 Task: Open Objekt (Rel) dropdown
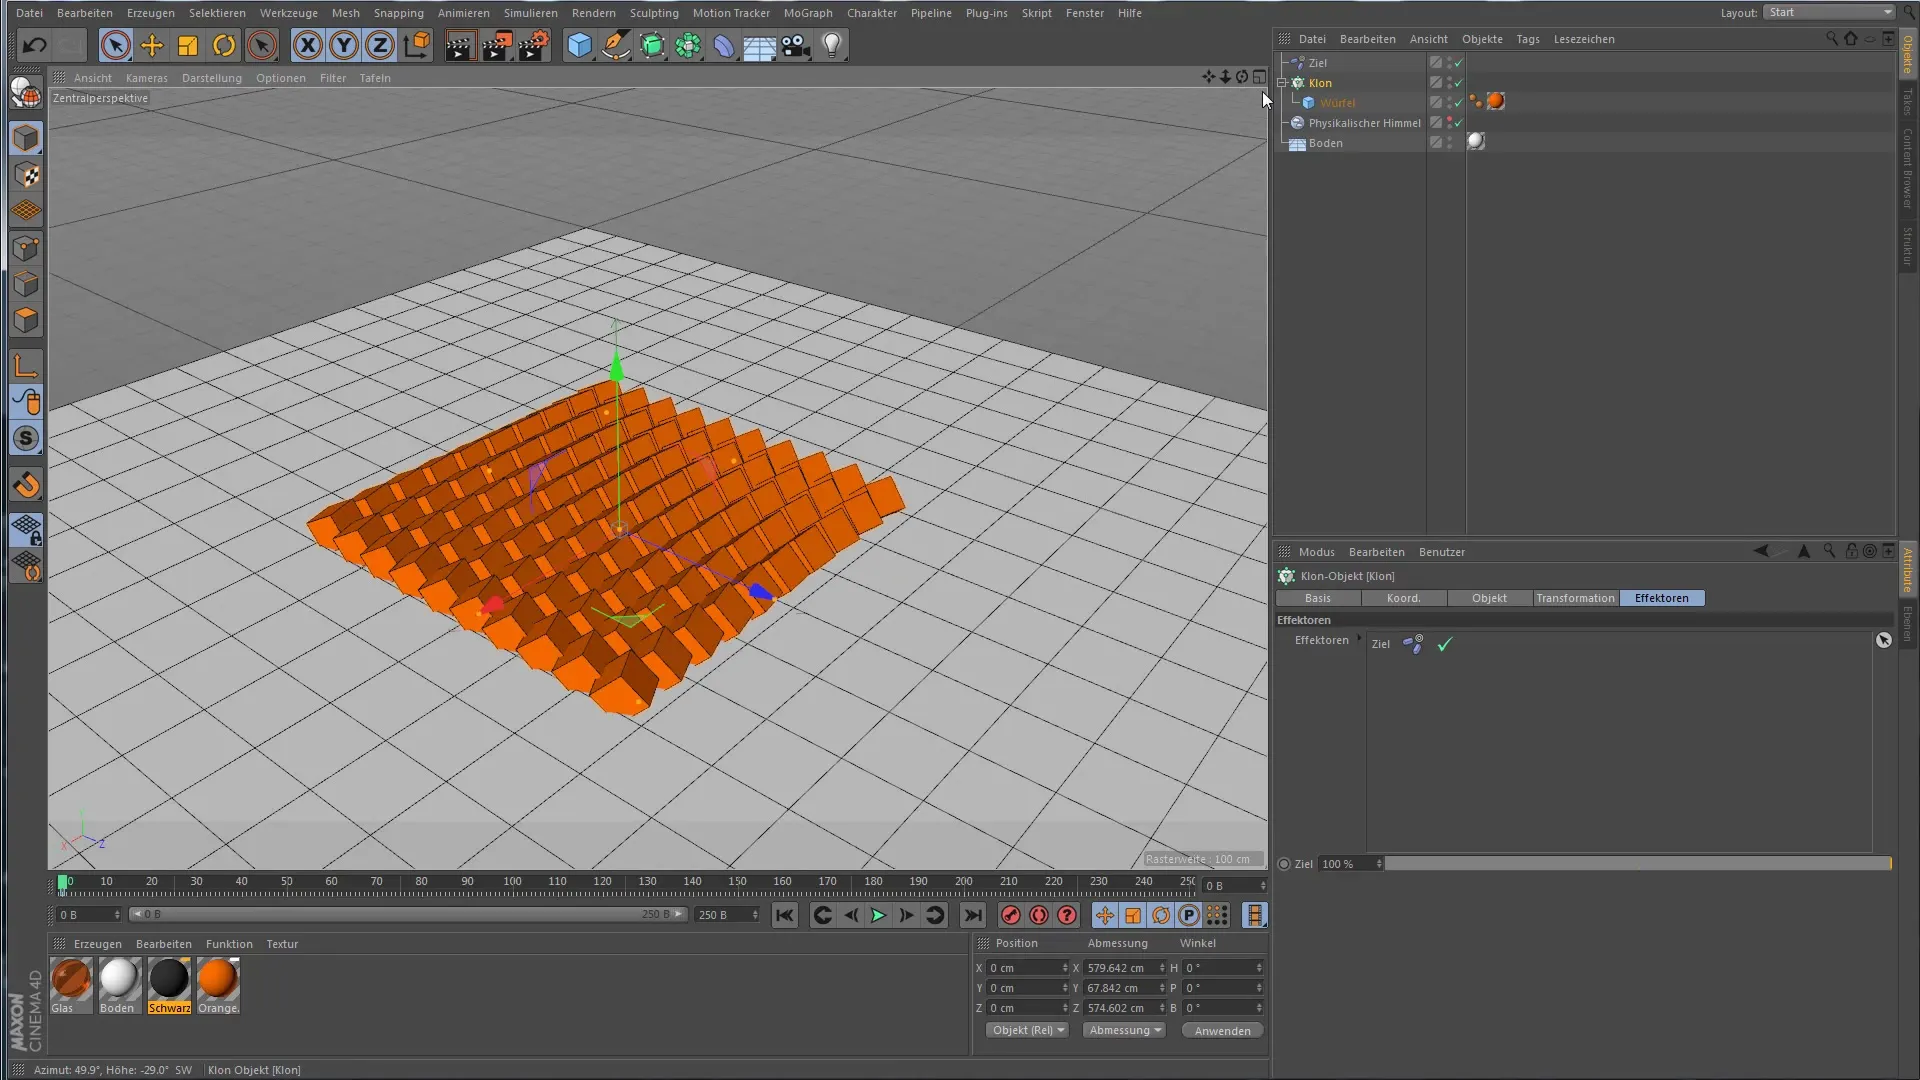pos(1027,1030)
